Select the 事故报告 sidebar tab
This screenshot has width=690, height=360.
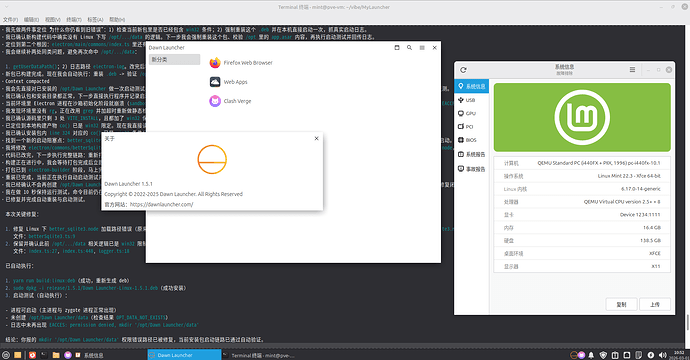471,169
